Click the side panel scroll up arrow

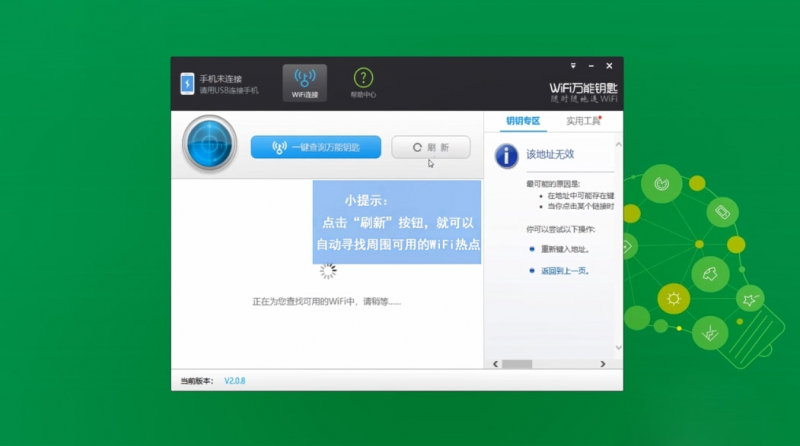coord(618,145)
